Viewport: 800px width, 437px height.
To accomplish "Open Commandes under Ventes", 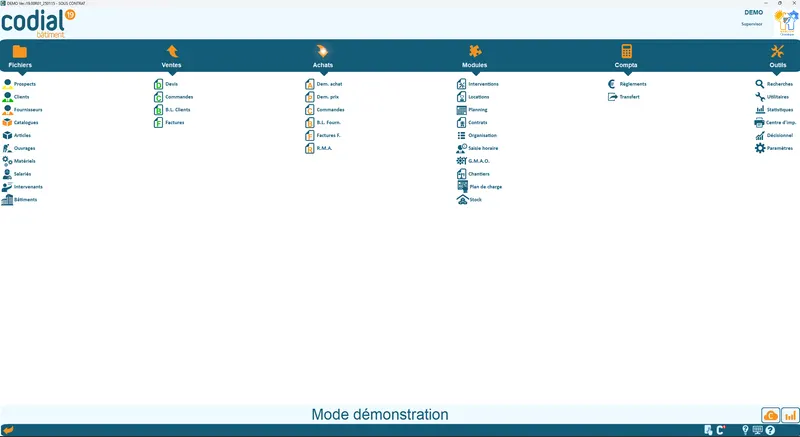I will point(173,97).
